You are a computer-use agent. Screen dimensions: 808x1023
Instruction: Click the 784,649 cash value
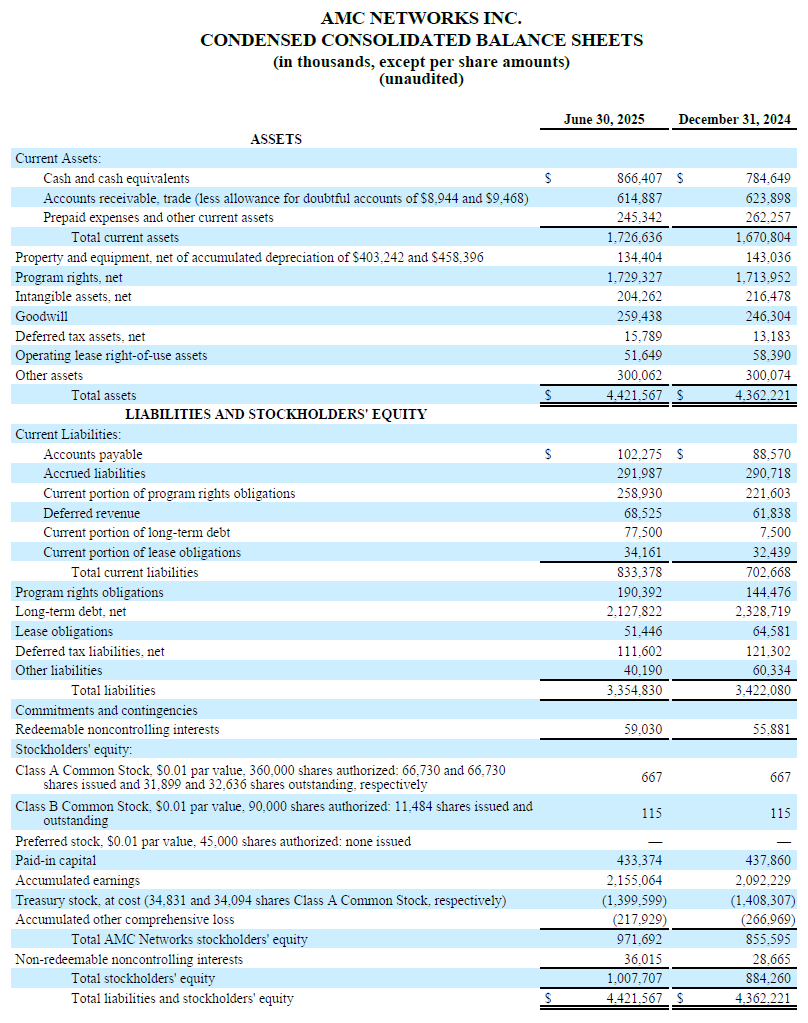tap(768, 178)
